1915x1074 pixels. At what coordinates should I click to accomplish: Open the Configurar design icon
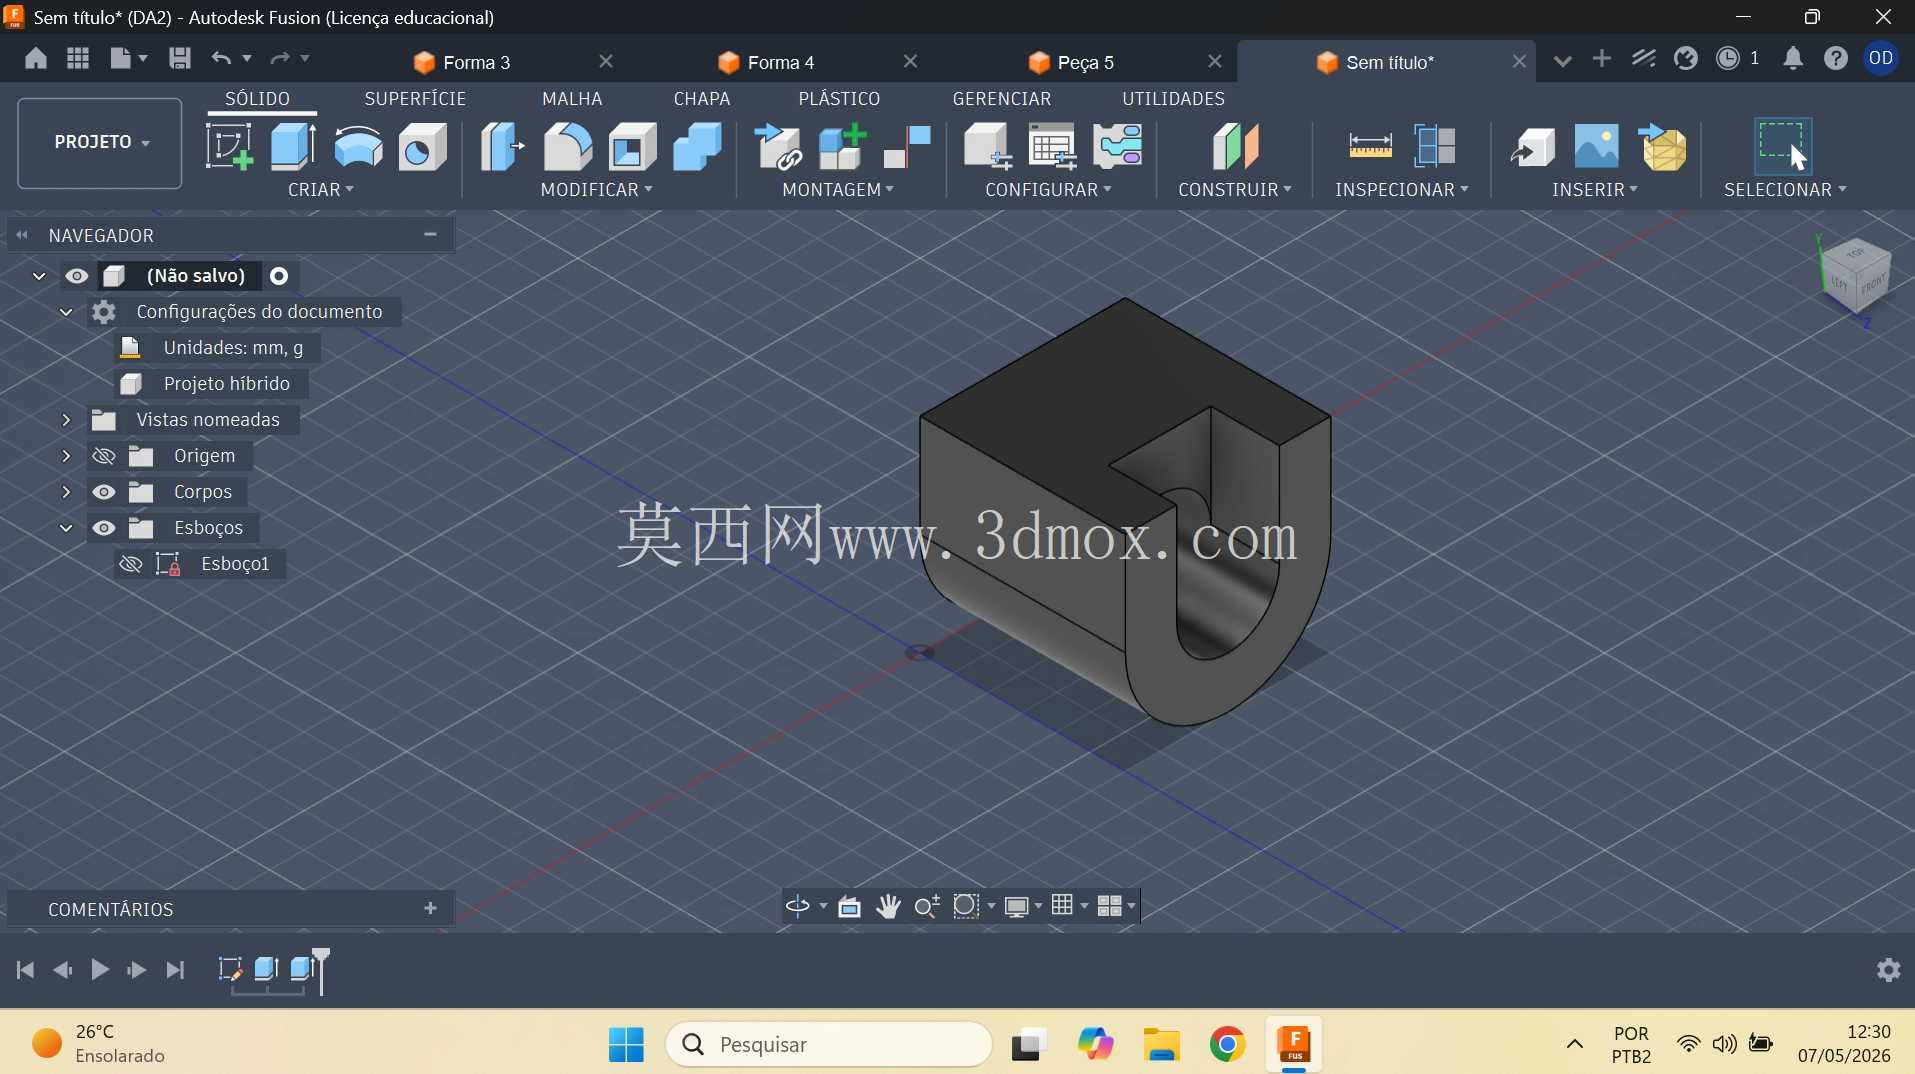pos(987,146)
